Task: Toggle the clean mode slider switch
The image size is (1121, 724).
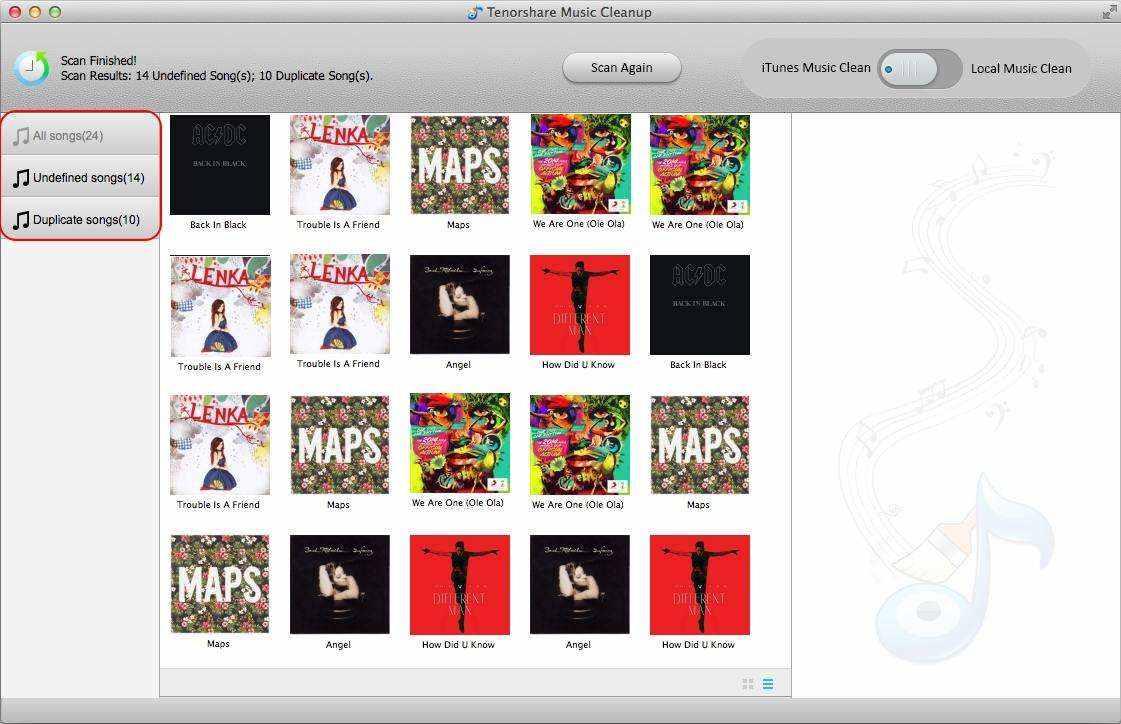Action: [918, 68]
